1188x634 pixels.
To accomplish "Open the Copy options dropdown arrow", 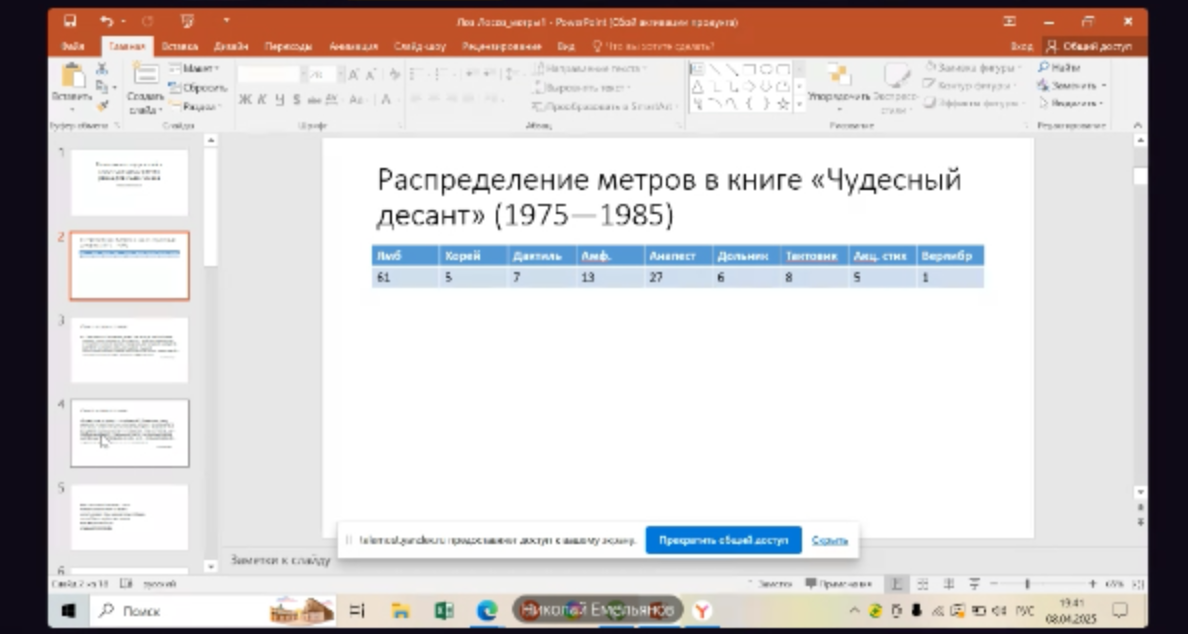I will (115, 87).
